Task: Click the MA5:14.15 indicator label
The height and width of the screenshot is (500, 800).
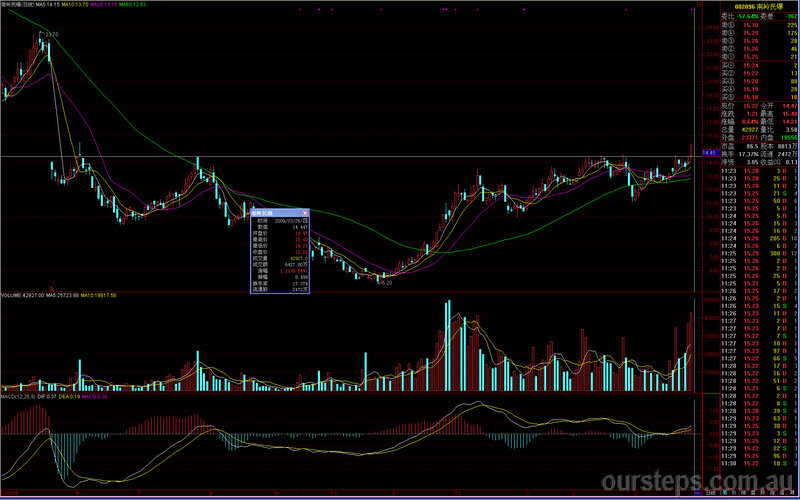Action: pos(48,4)
